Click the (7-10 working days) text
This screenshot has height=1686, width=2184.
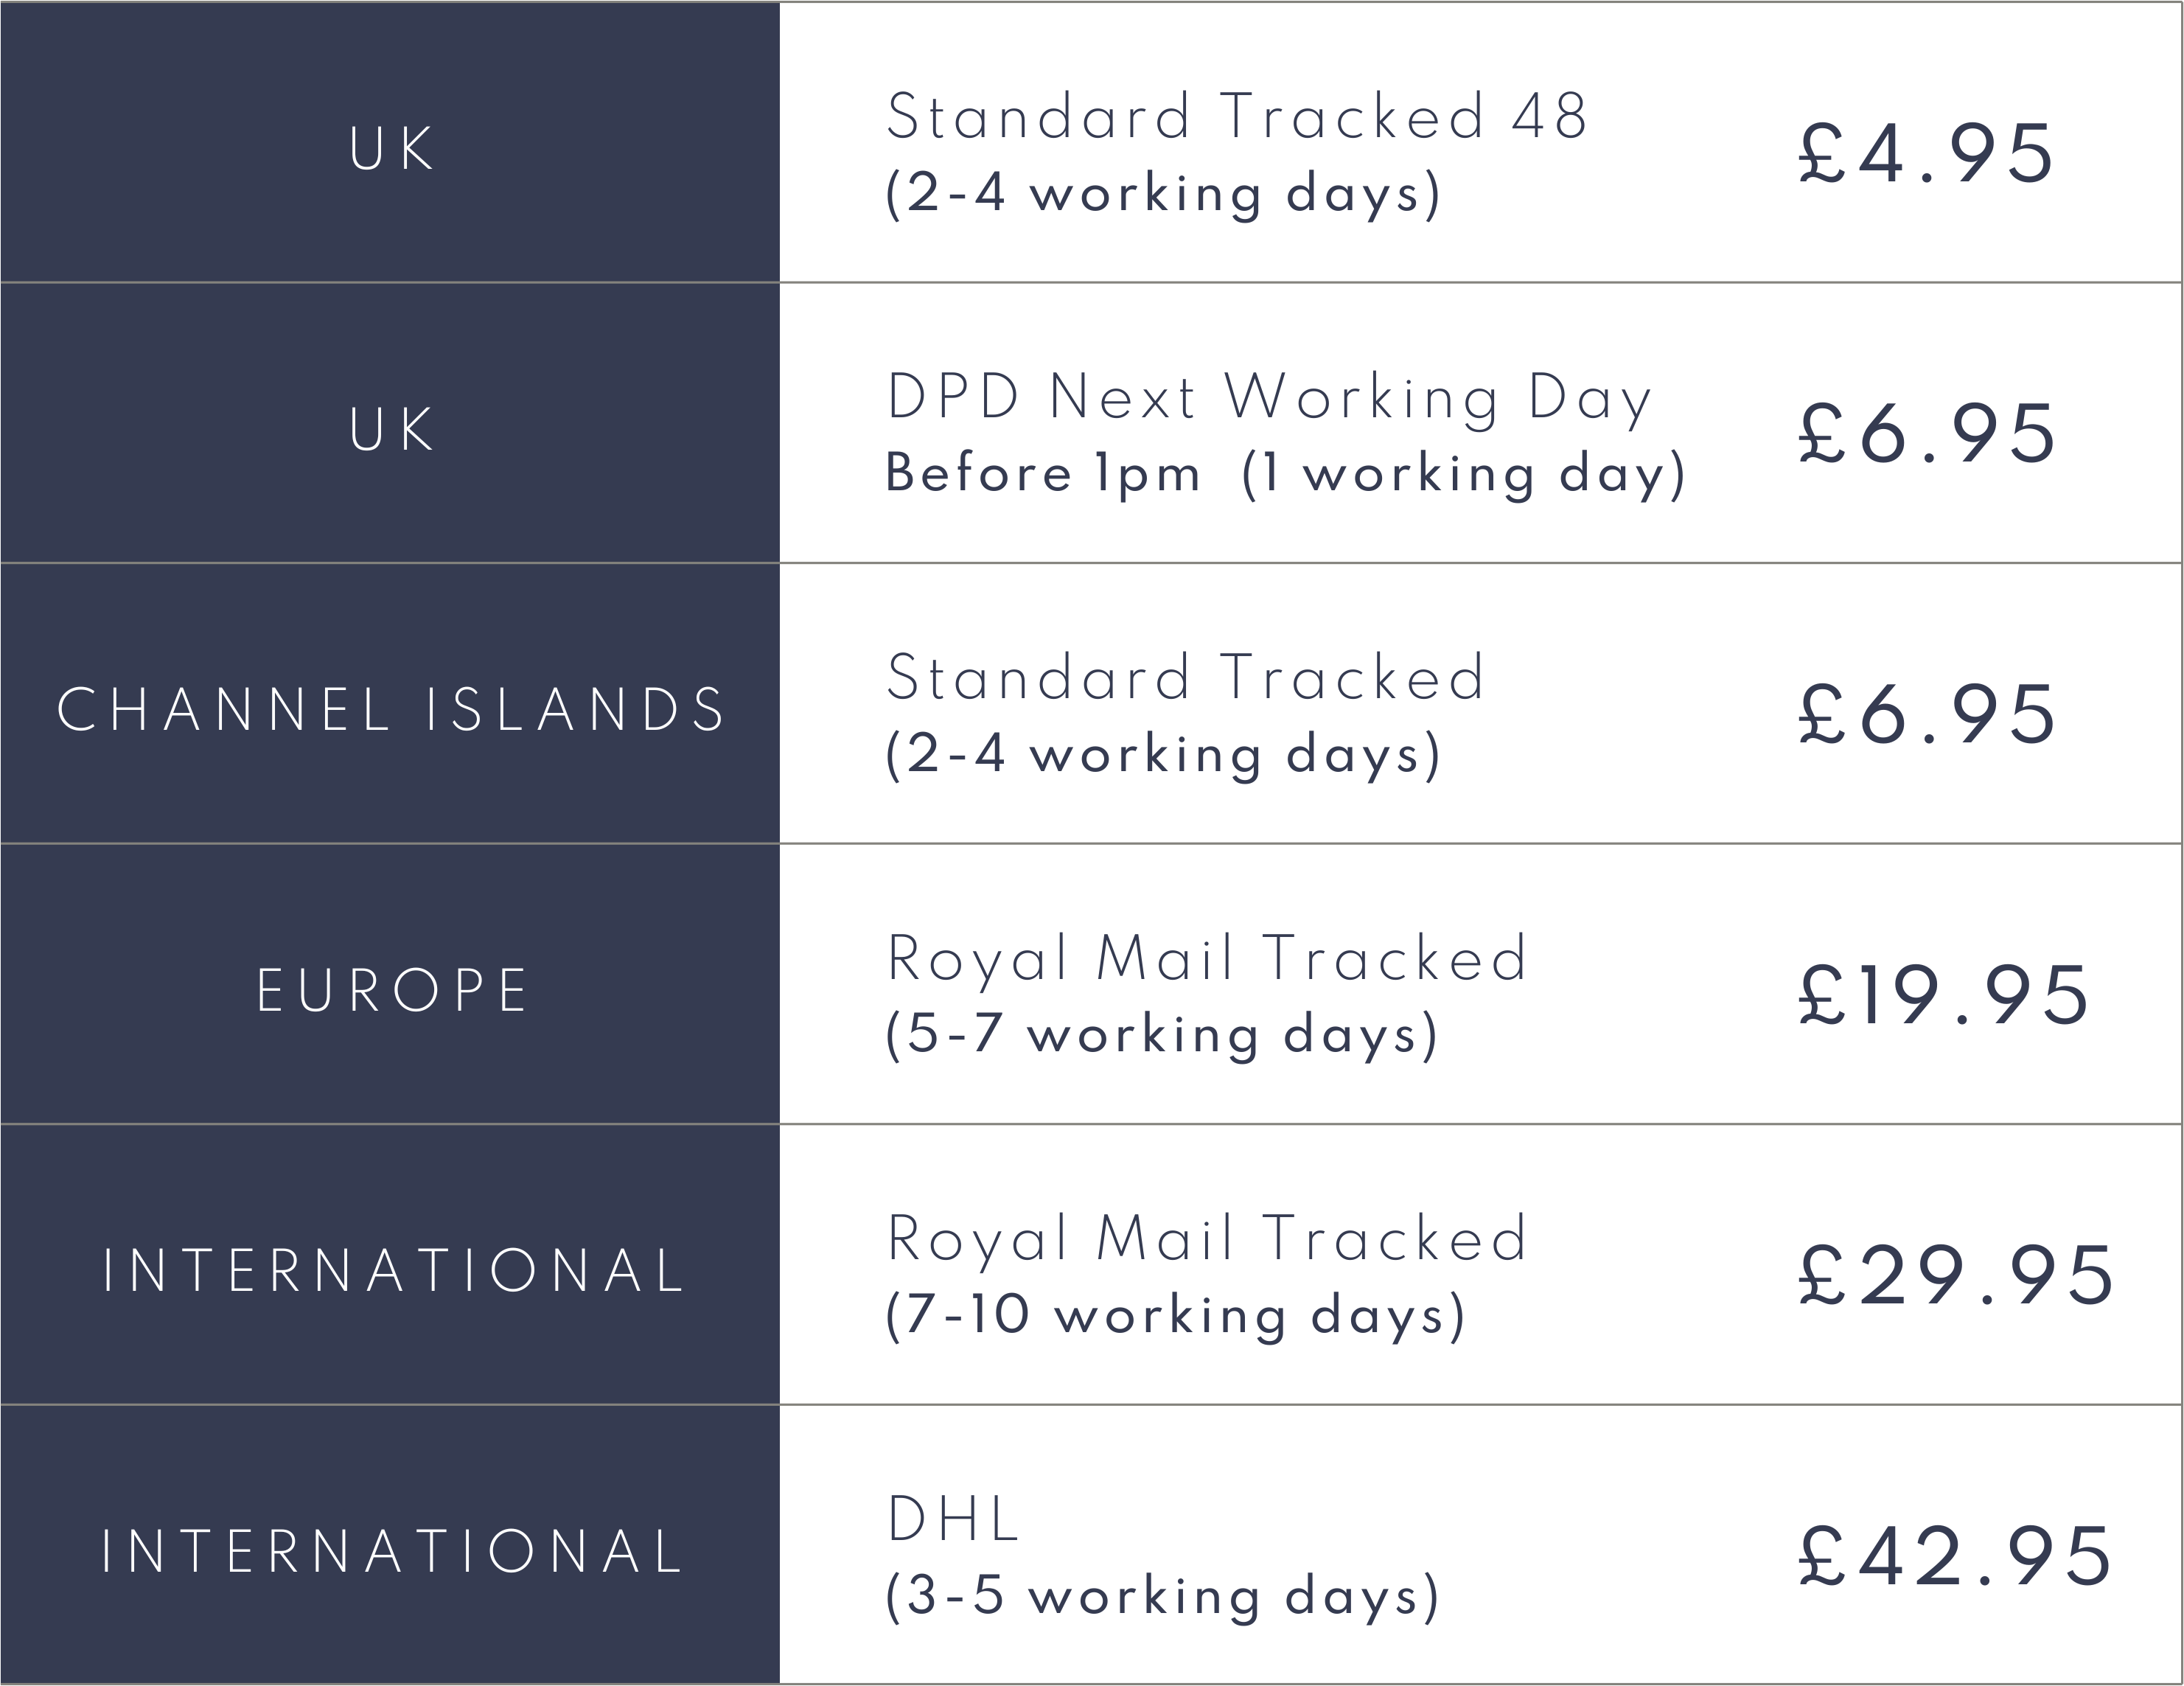tap(1175, 1314)
